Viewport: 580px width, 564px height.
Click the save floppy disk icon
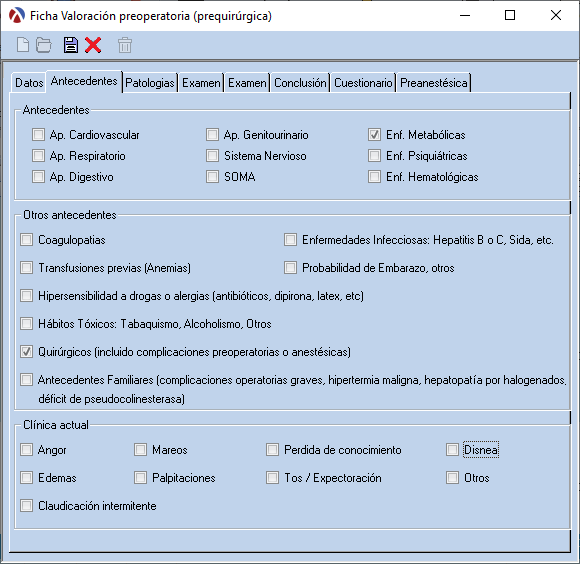pyautogui.click(x=71, y=45)
